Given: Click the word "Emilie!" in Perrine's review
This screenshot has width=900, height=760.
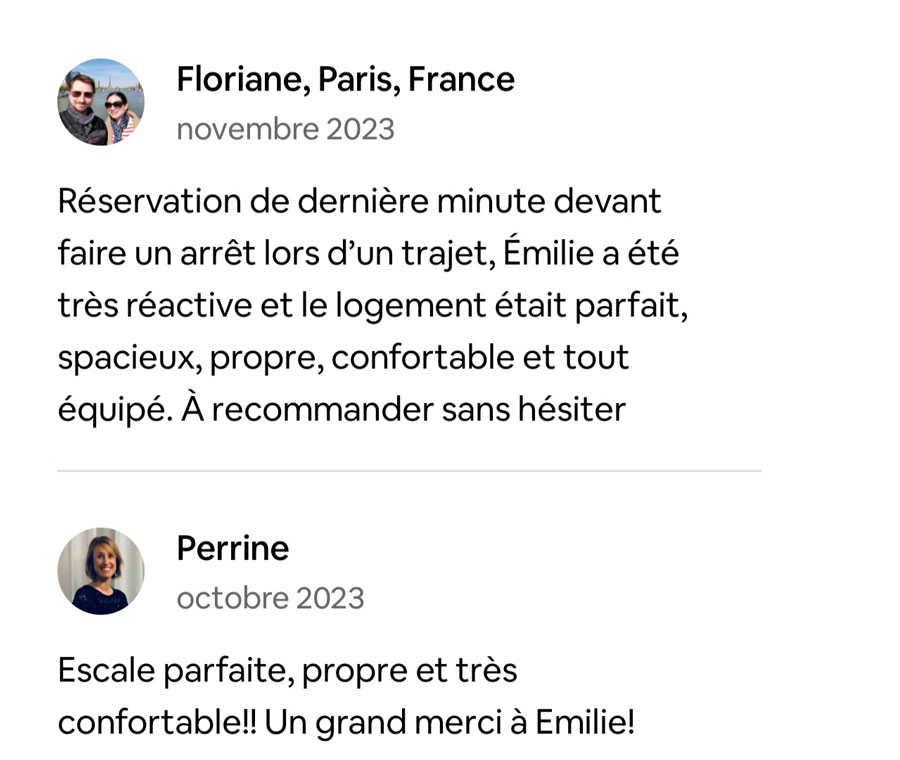Looking at the screenshot, I should click(585, 722).
